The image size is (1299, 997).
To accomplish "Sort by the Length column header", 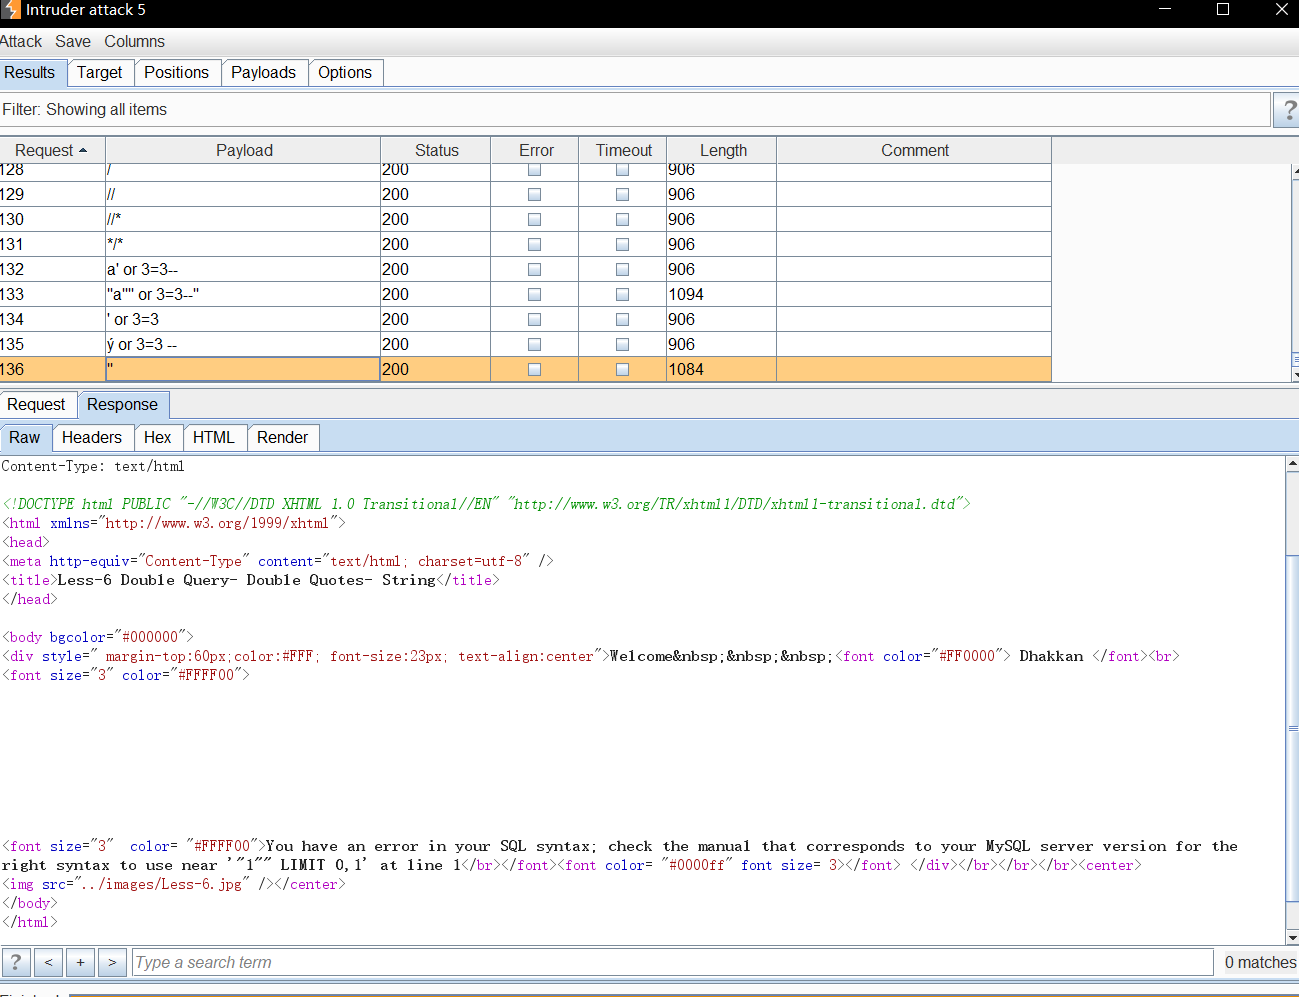I will 722,150.
